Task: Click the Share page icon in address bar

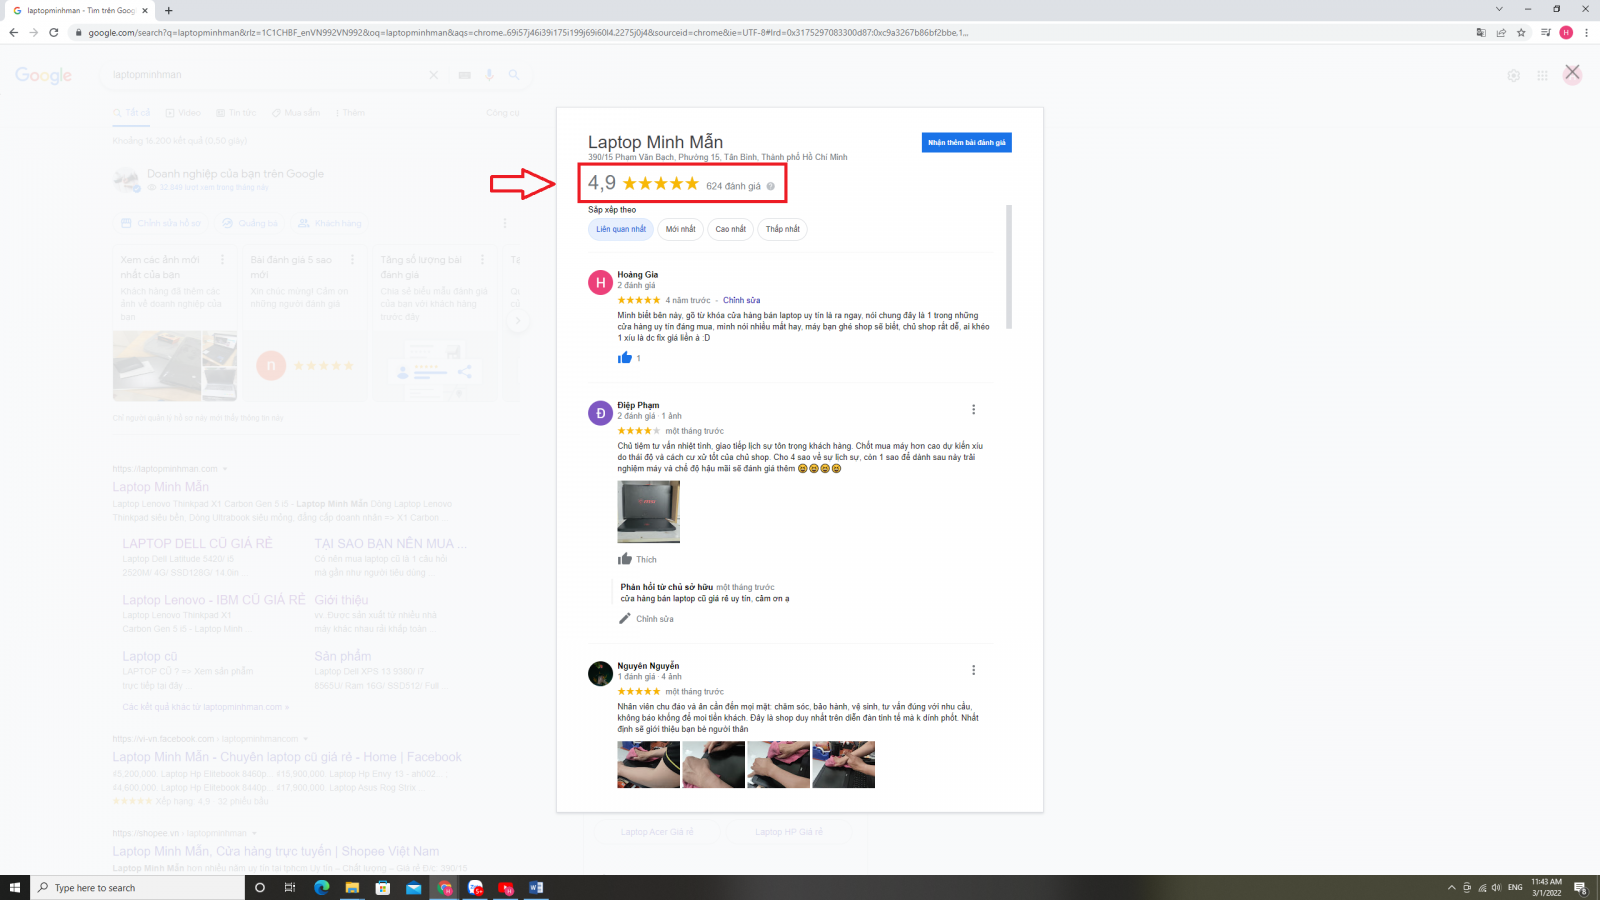Action: 1501,32
